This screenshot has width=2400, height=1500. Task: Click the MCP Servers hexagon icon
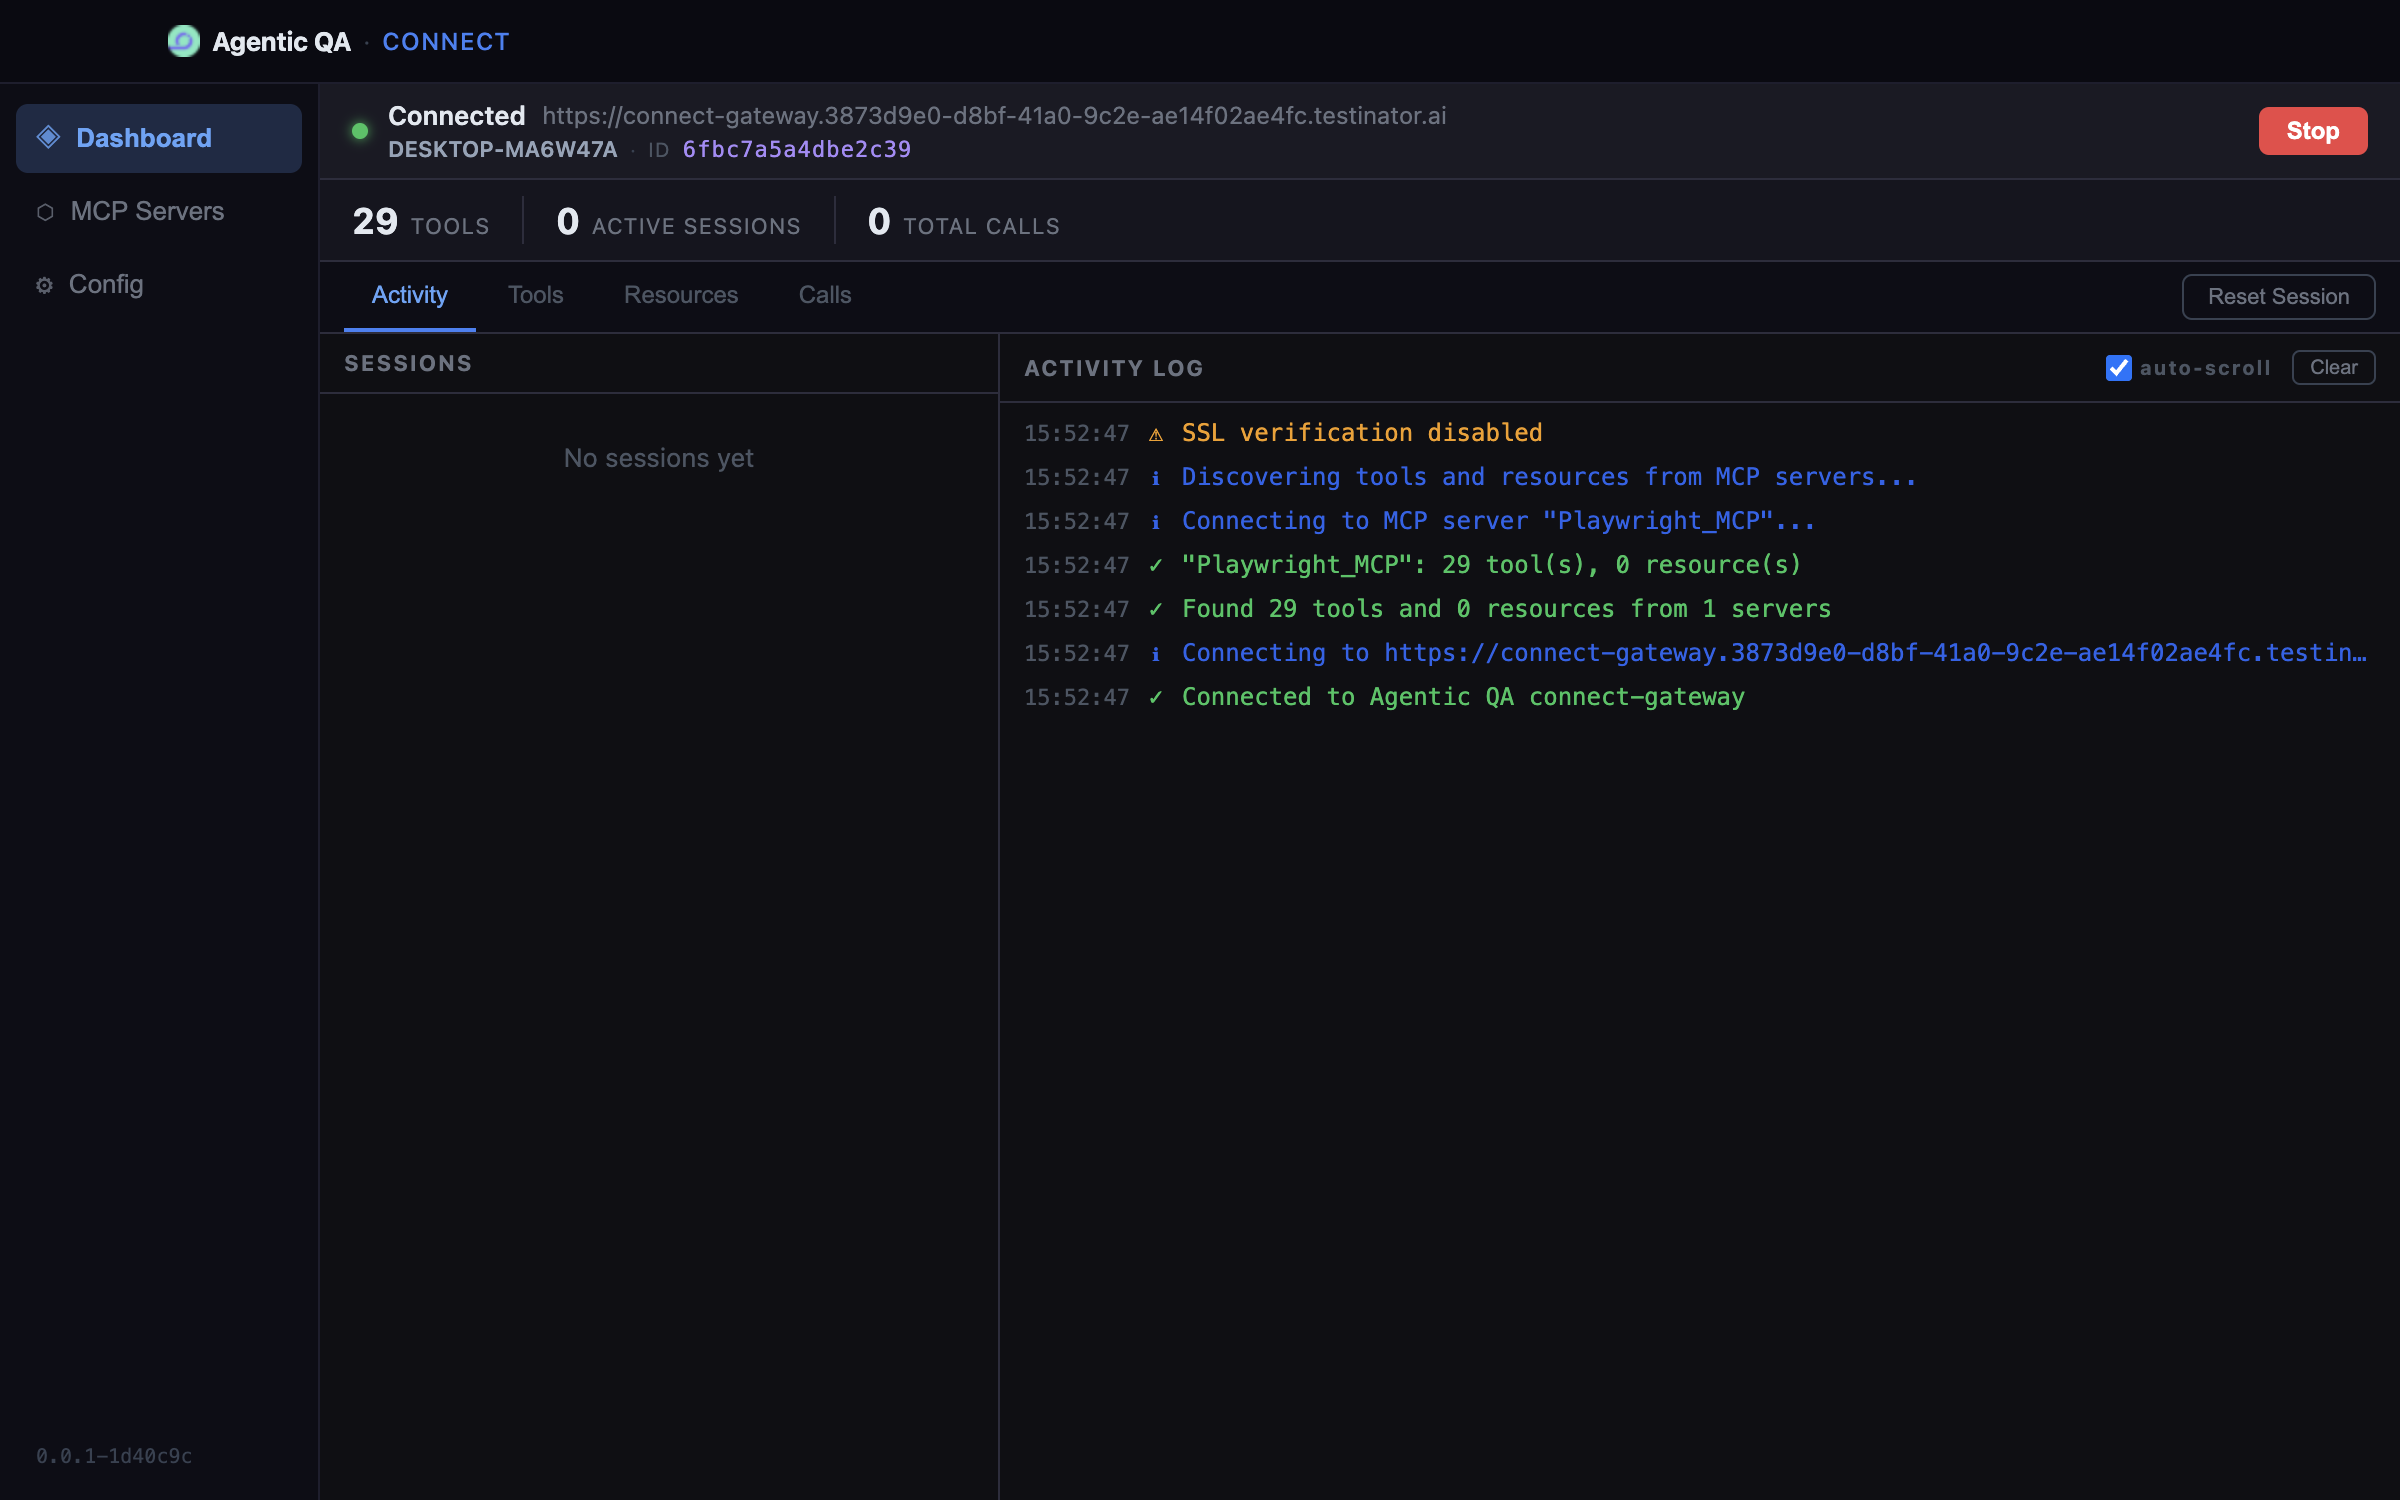(45, 212)
